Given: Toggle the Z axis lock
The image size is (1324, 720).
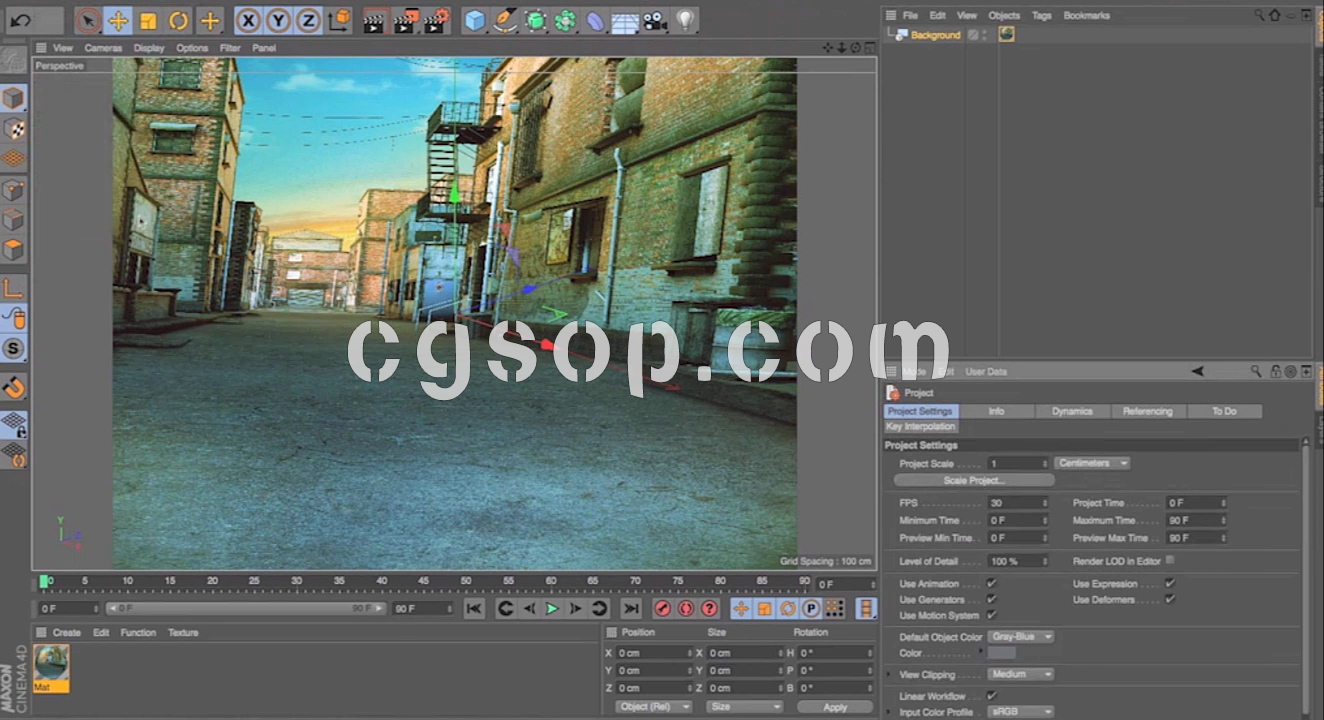Looking at the screenshot, I should pyautogui.click(x=309, y=20).
